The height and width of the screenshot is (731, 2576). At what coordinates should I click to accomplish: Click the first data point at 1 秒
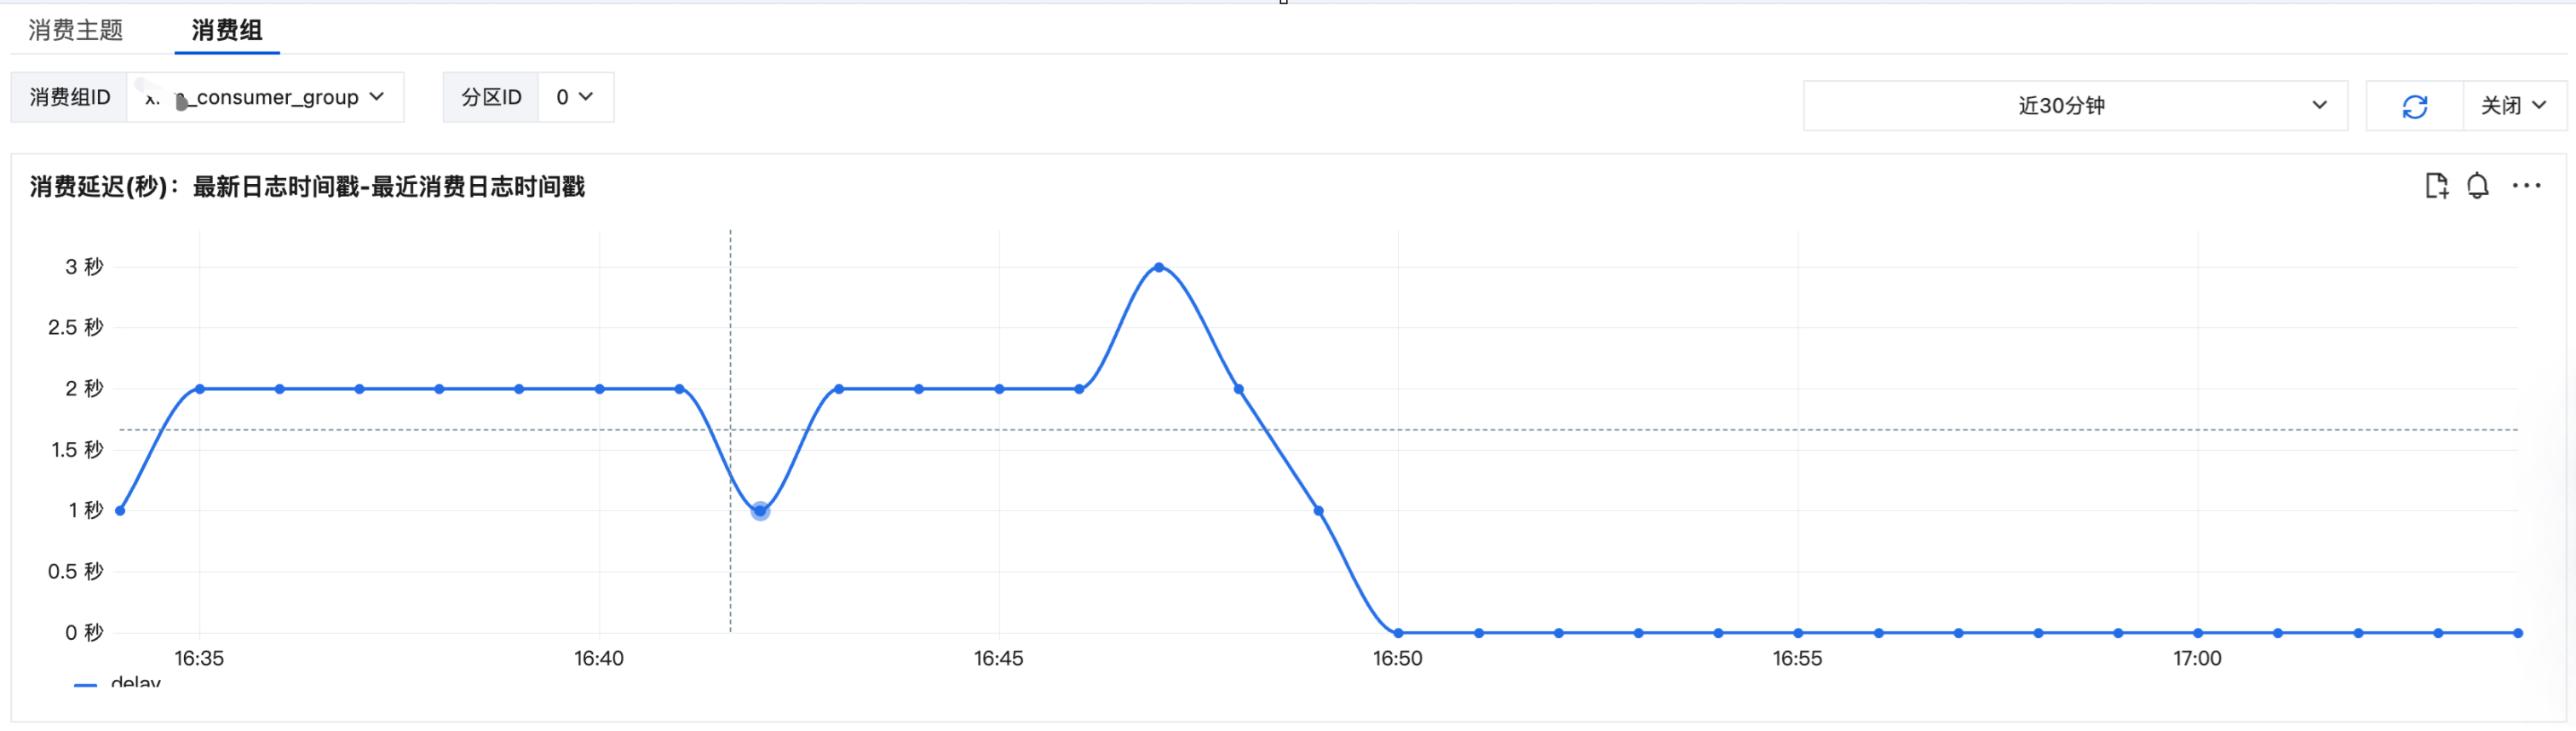point(120,511)
